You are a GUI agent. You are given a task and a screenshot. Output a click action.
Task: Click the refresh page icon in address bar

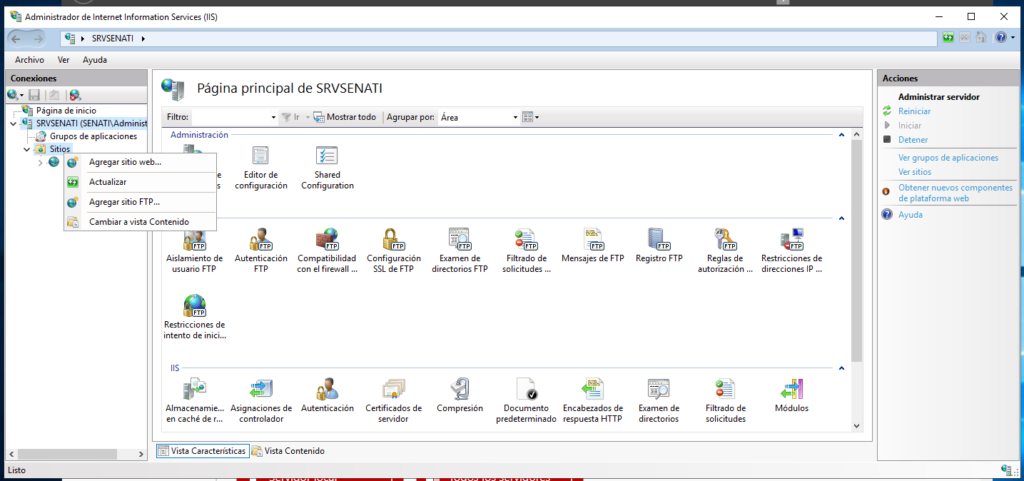(x=948, y=38)
